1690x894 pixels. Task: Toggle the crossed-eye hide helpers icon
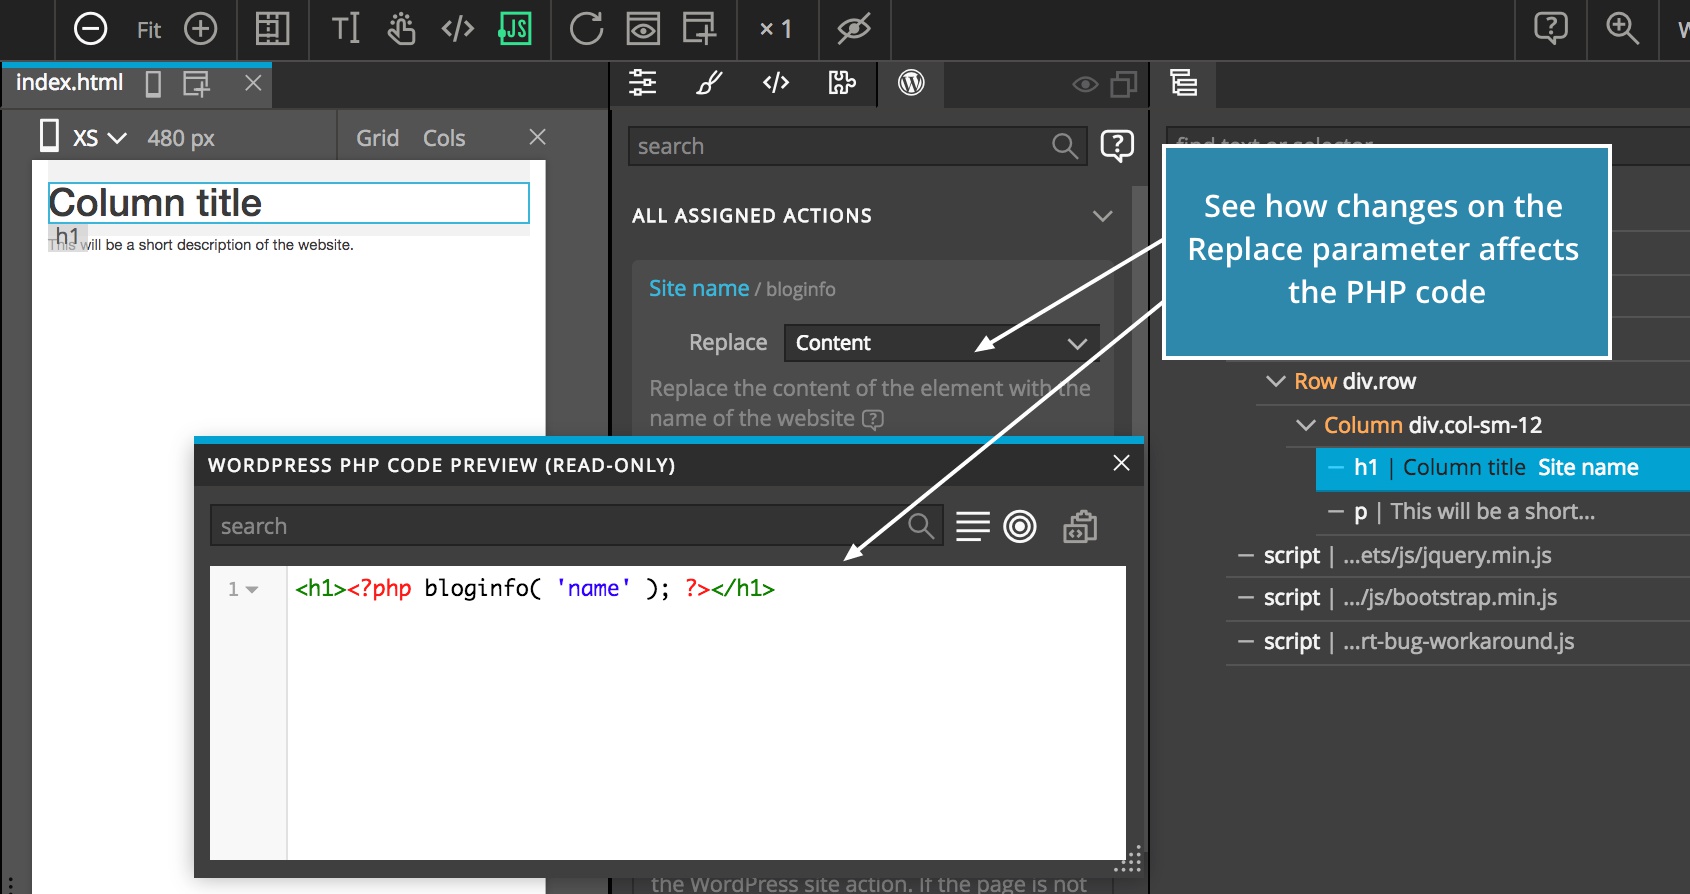854,29
